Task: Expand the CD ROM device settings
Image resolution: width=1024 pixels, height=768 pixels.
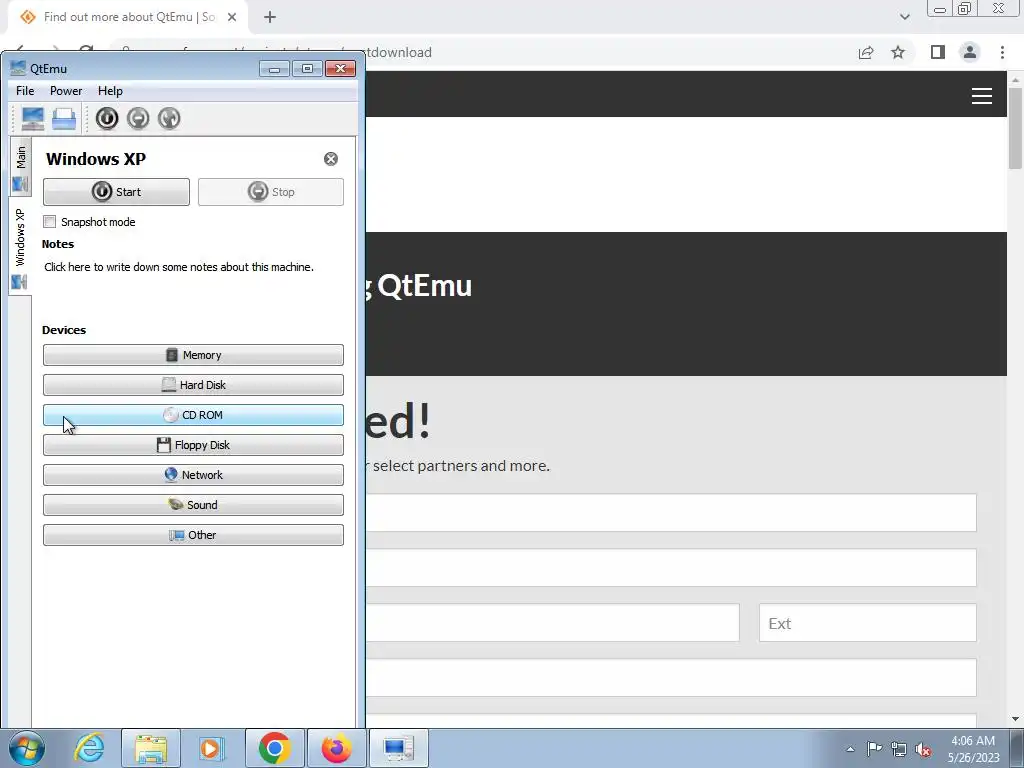Action: [x=193, y=415]
